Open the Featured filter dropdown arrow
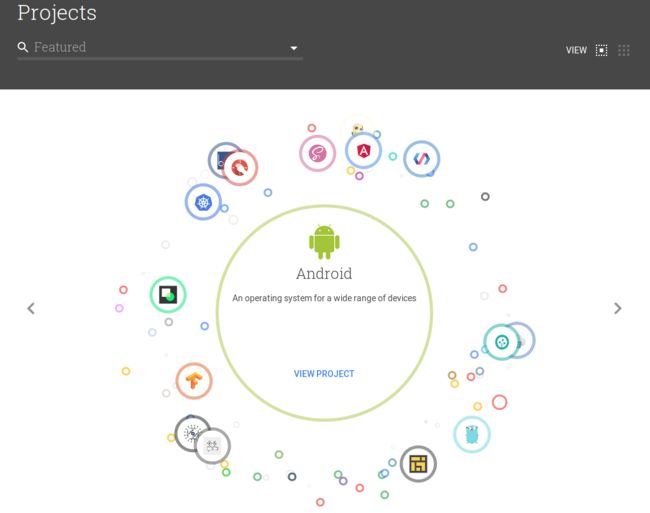The height and width of the screenshot is (513, 650). coord(293,48)
